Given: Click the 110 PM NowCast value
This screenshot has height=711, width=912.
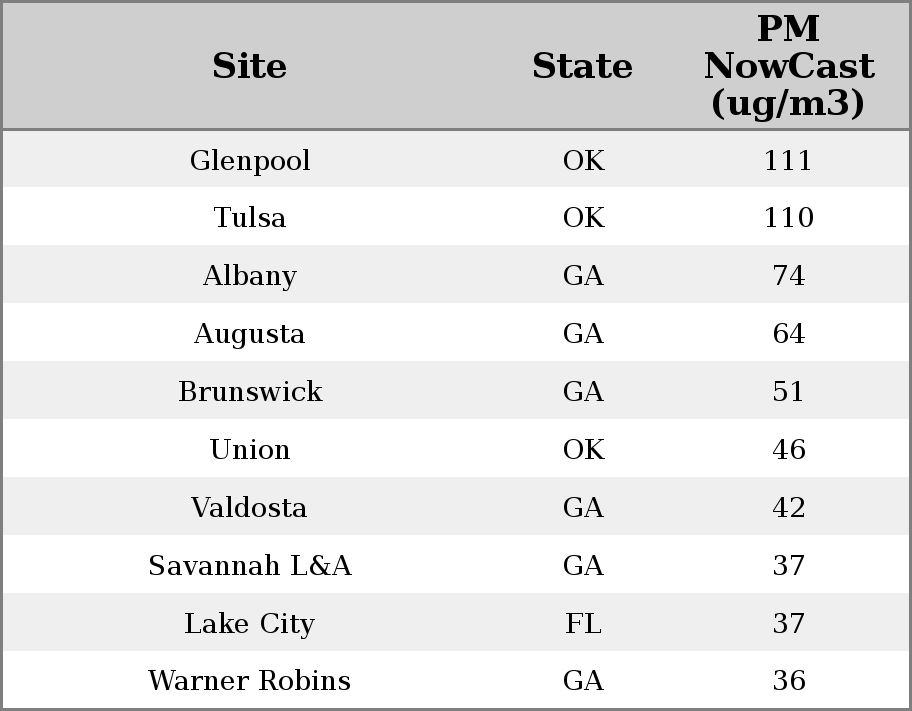Looking at the screenshot, I should click(788, 218).
